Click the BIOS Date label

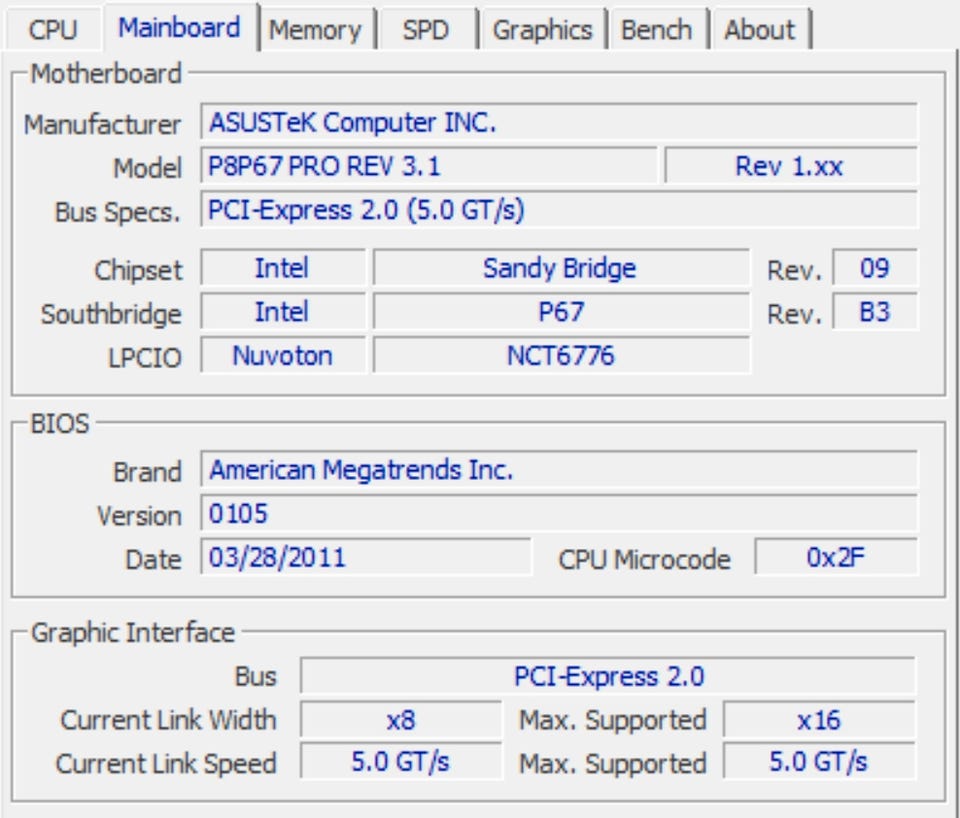154,560
